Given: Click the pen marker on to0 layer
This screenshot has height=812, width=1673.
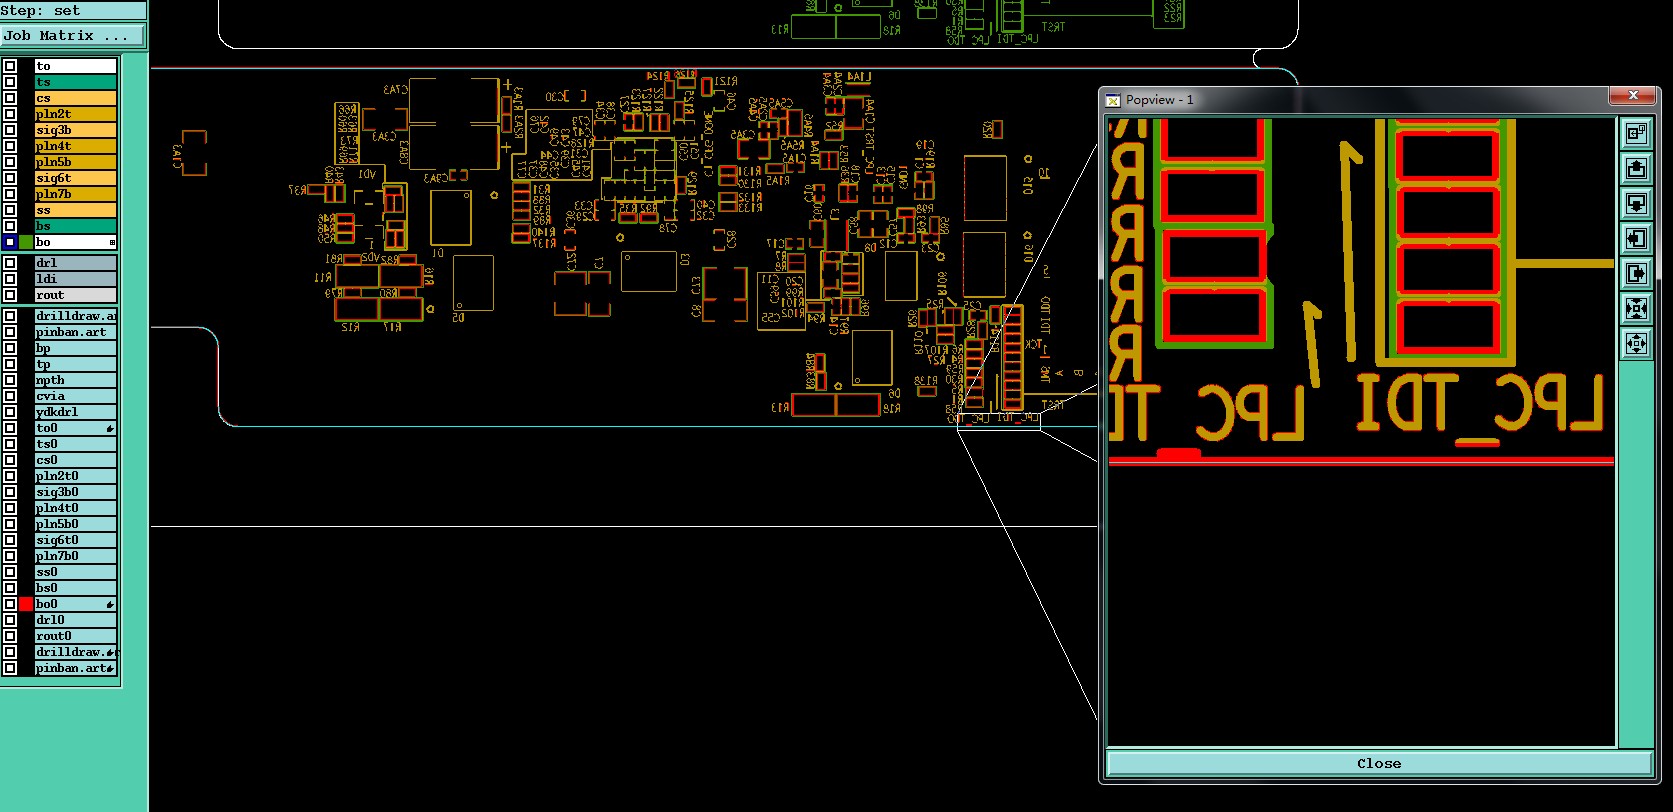Looking at the screenshot, I should [x=110, y=428].
